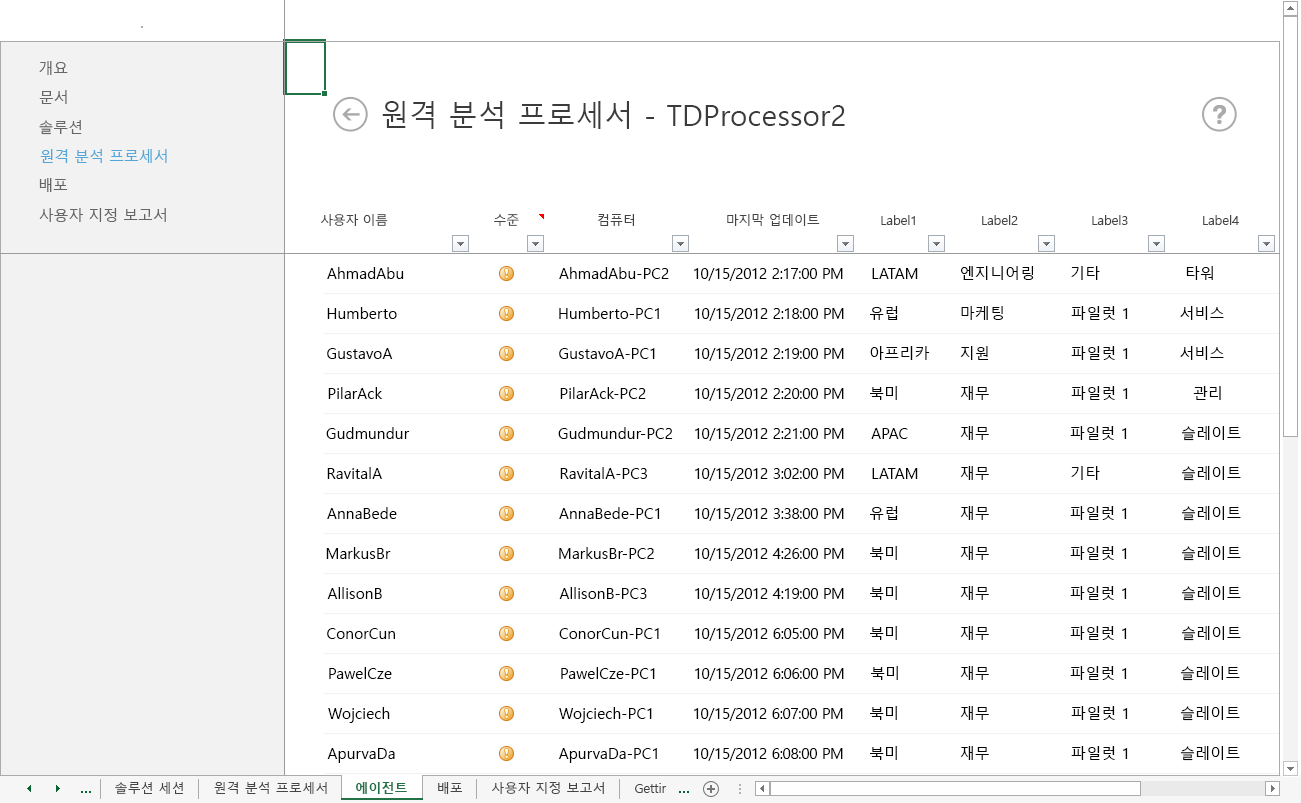Click warning icon in PawelCze row

pos(506,673)
